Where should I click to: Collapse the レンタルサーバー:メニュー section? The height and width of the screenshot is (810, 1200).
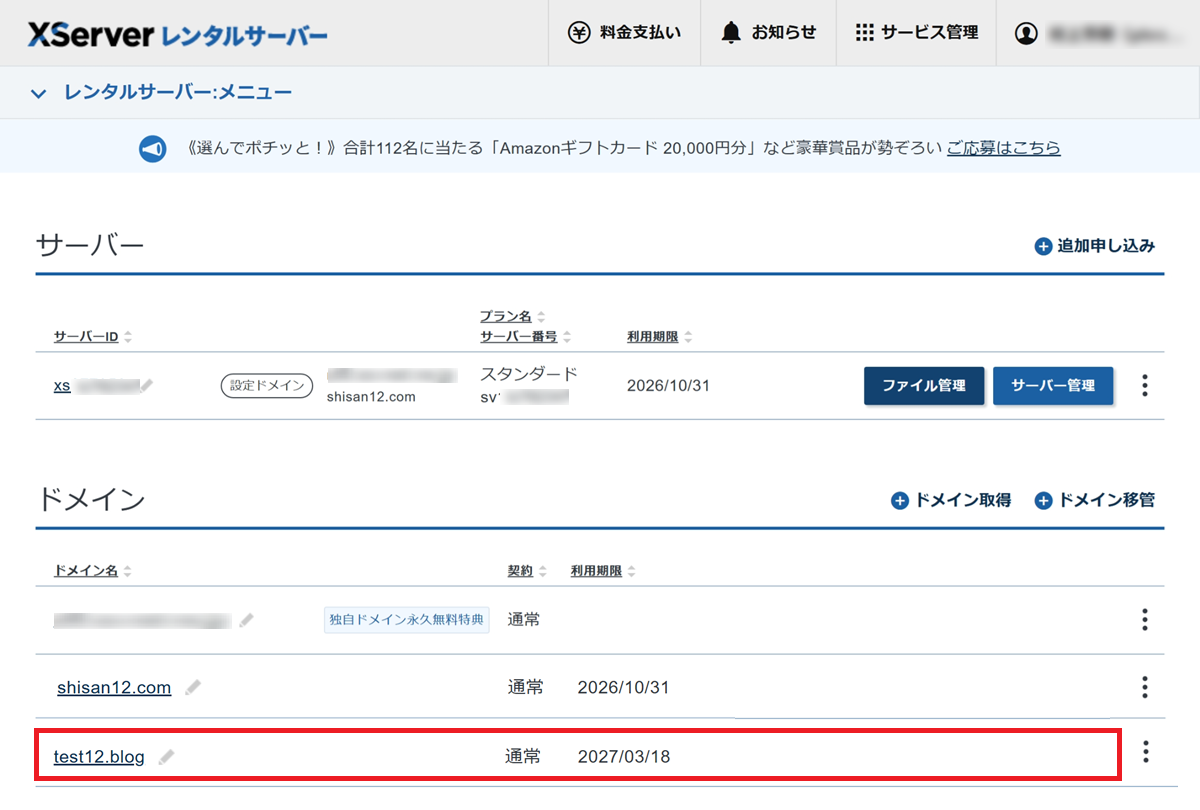pyautogui.click(x=37, y=92)
